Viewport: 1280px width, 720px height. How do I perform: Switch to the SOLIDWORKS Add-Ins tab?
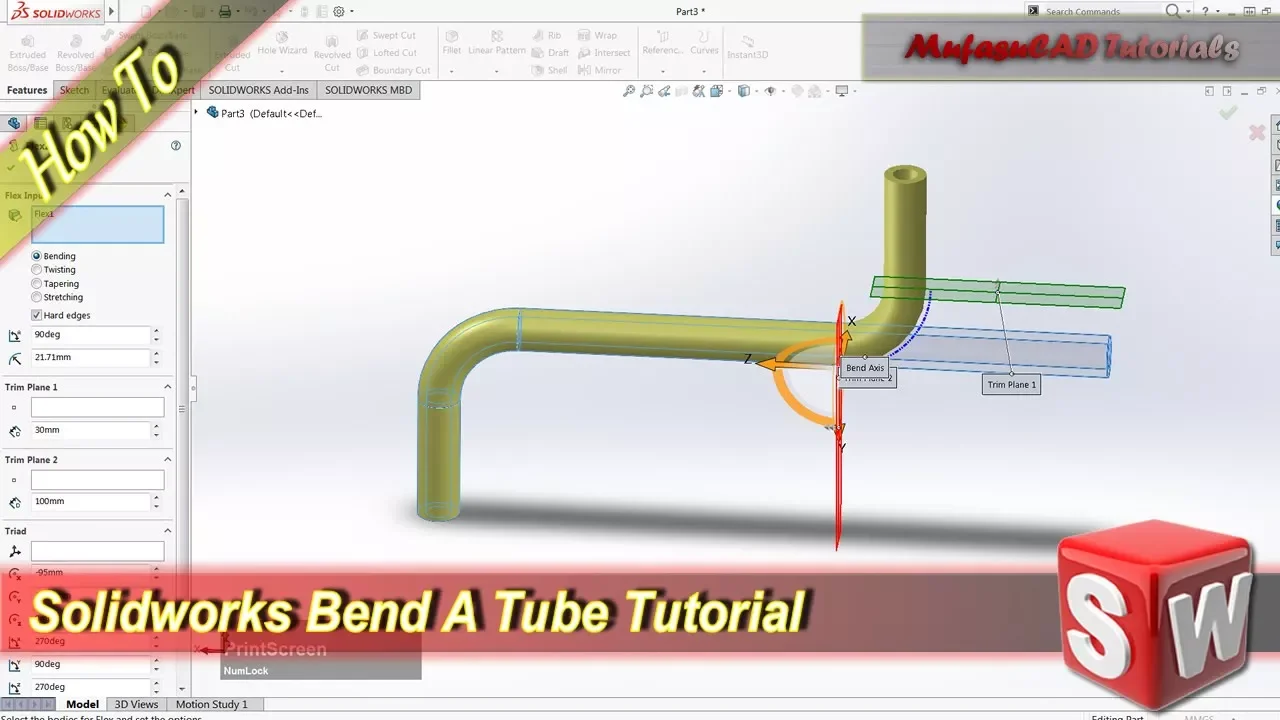[x=259, y=90]
